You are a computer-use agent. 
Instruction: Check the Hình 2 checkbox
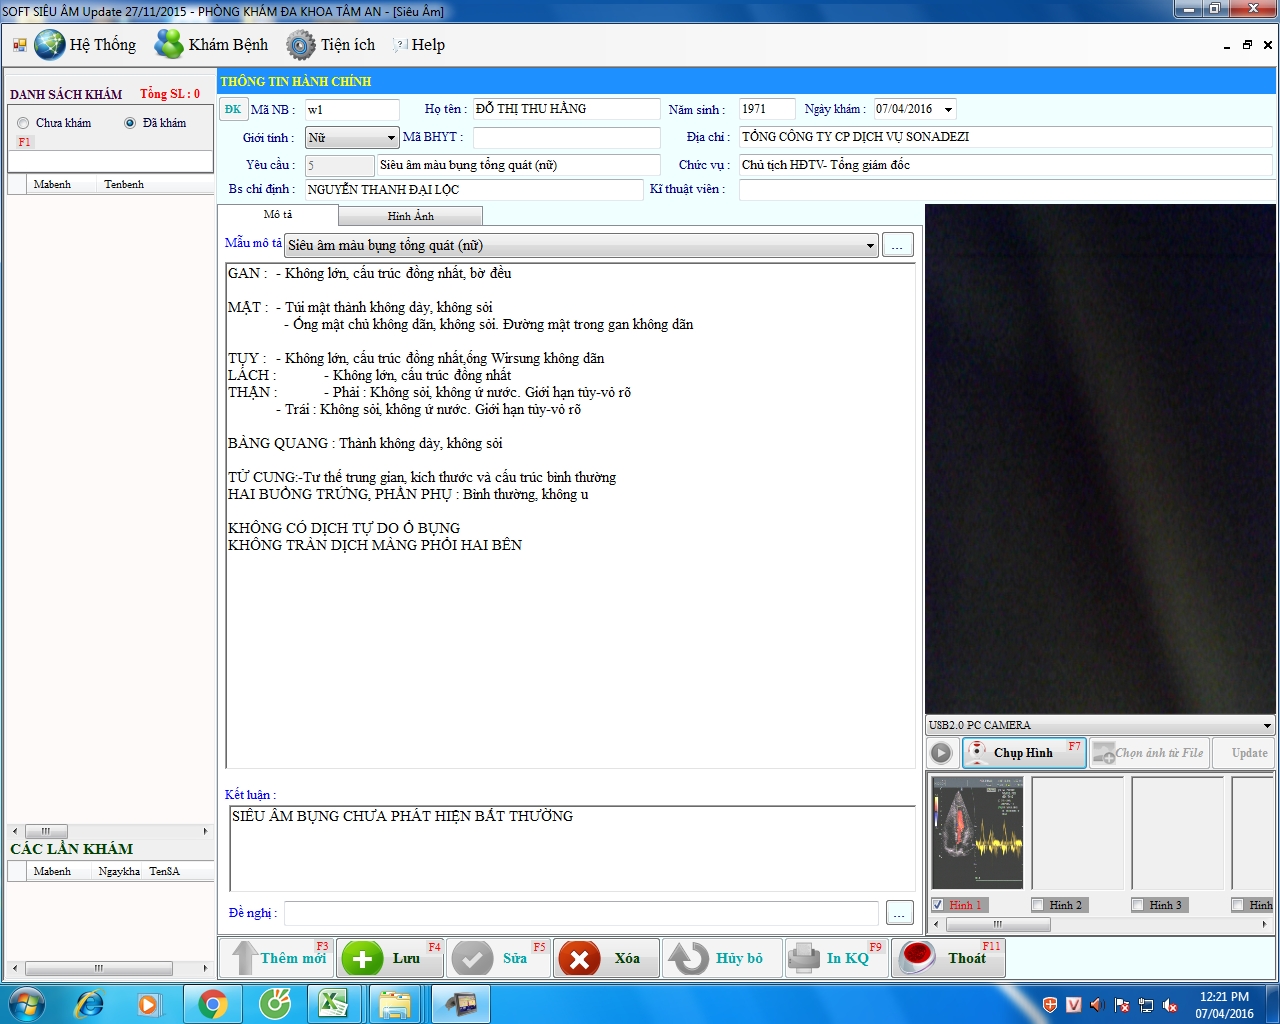click(x=1037, y=905)
